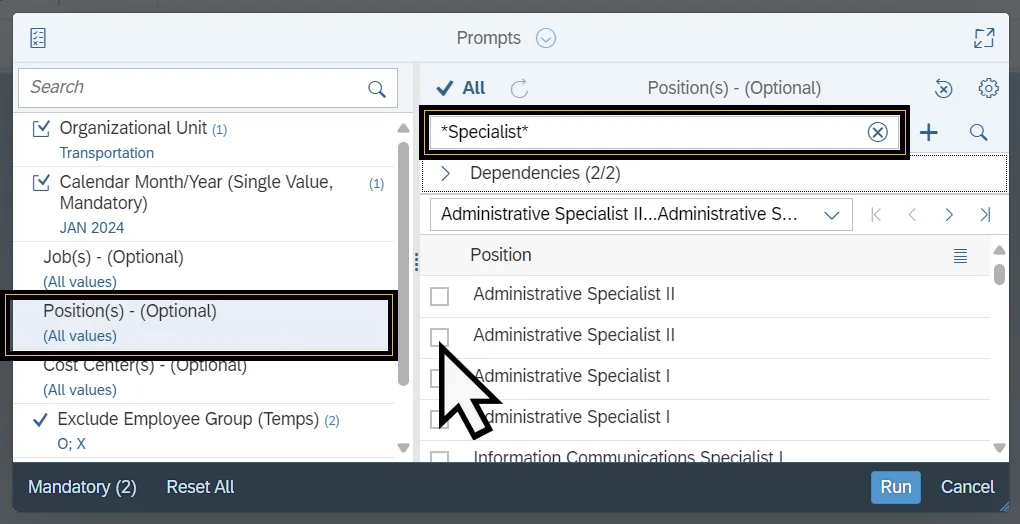
Task: Select the Organizational Unit prompt item
Action: (133, 128)
